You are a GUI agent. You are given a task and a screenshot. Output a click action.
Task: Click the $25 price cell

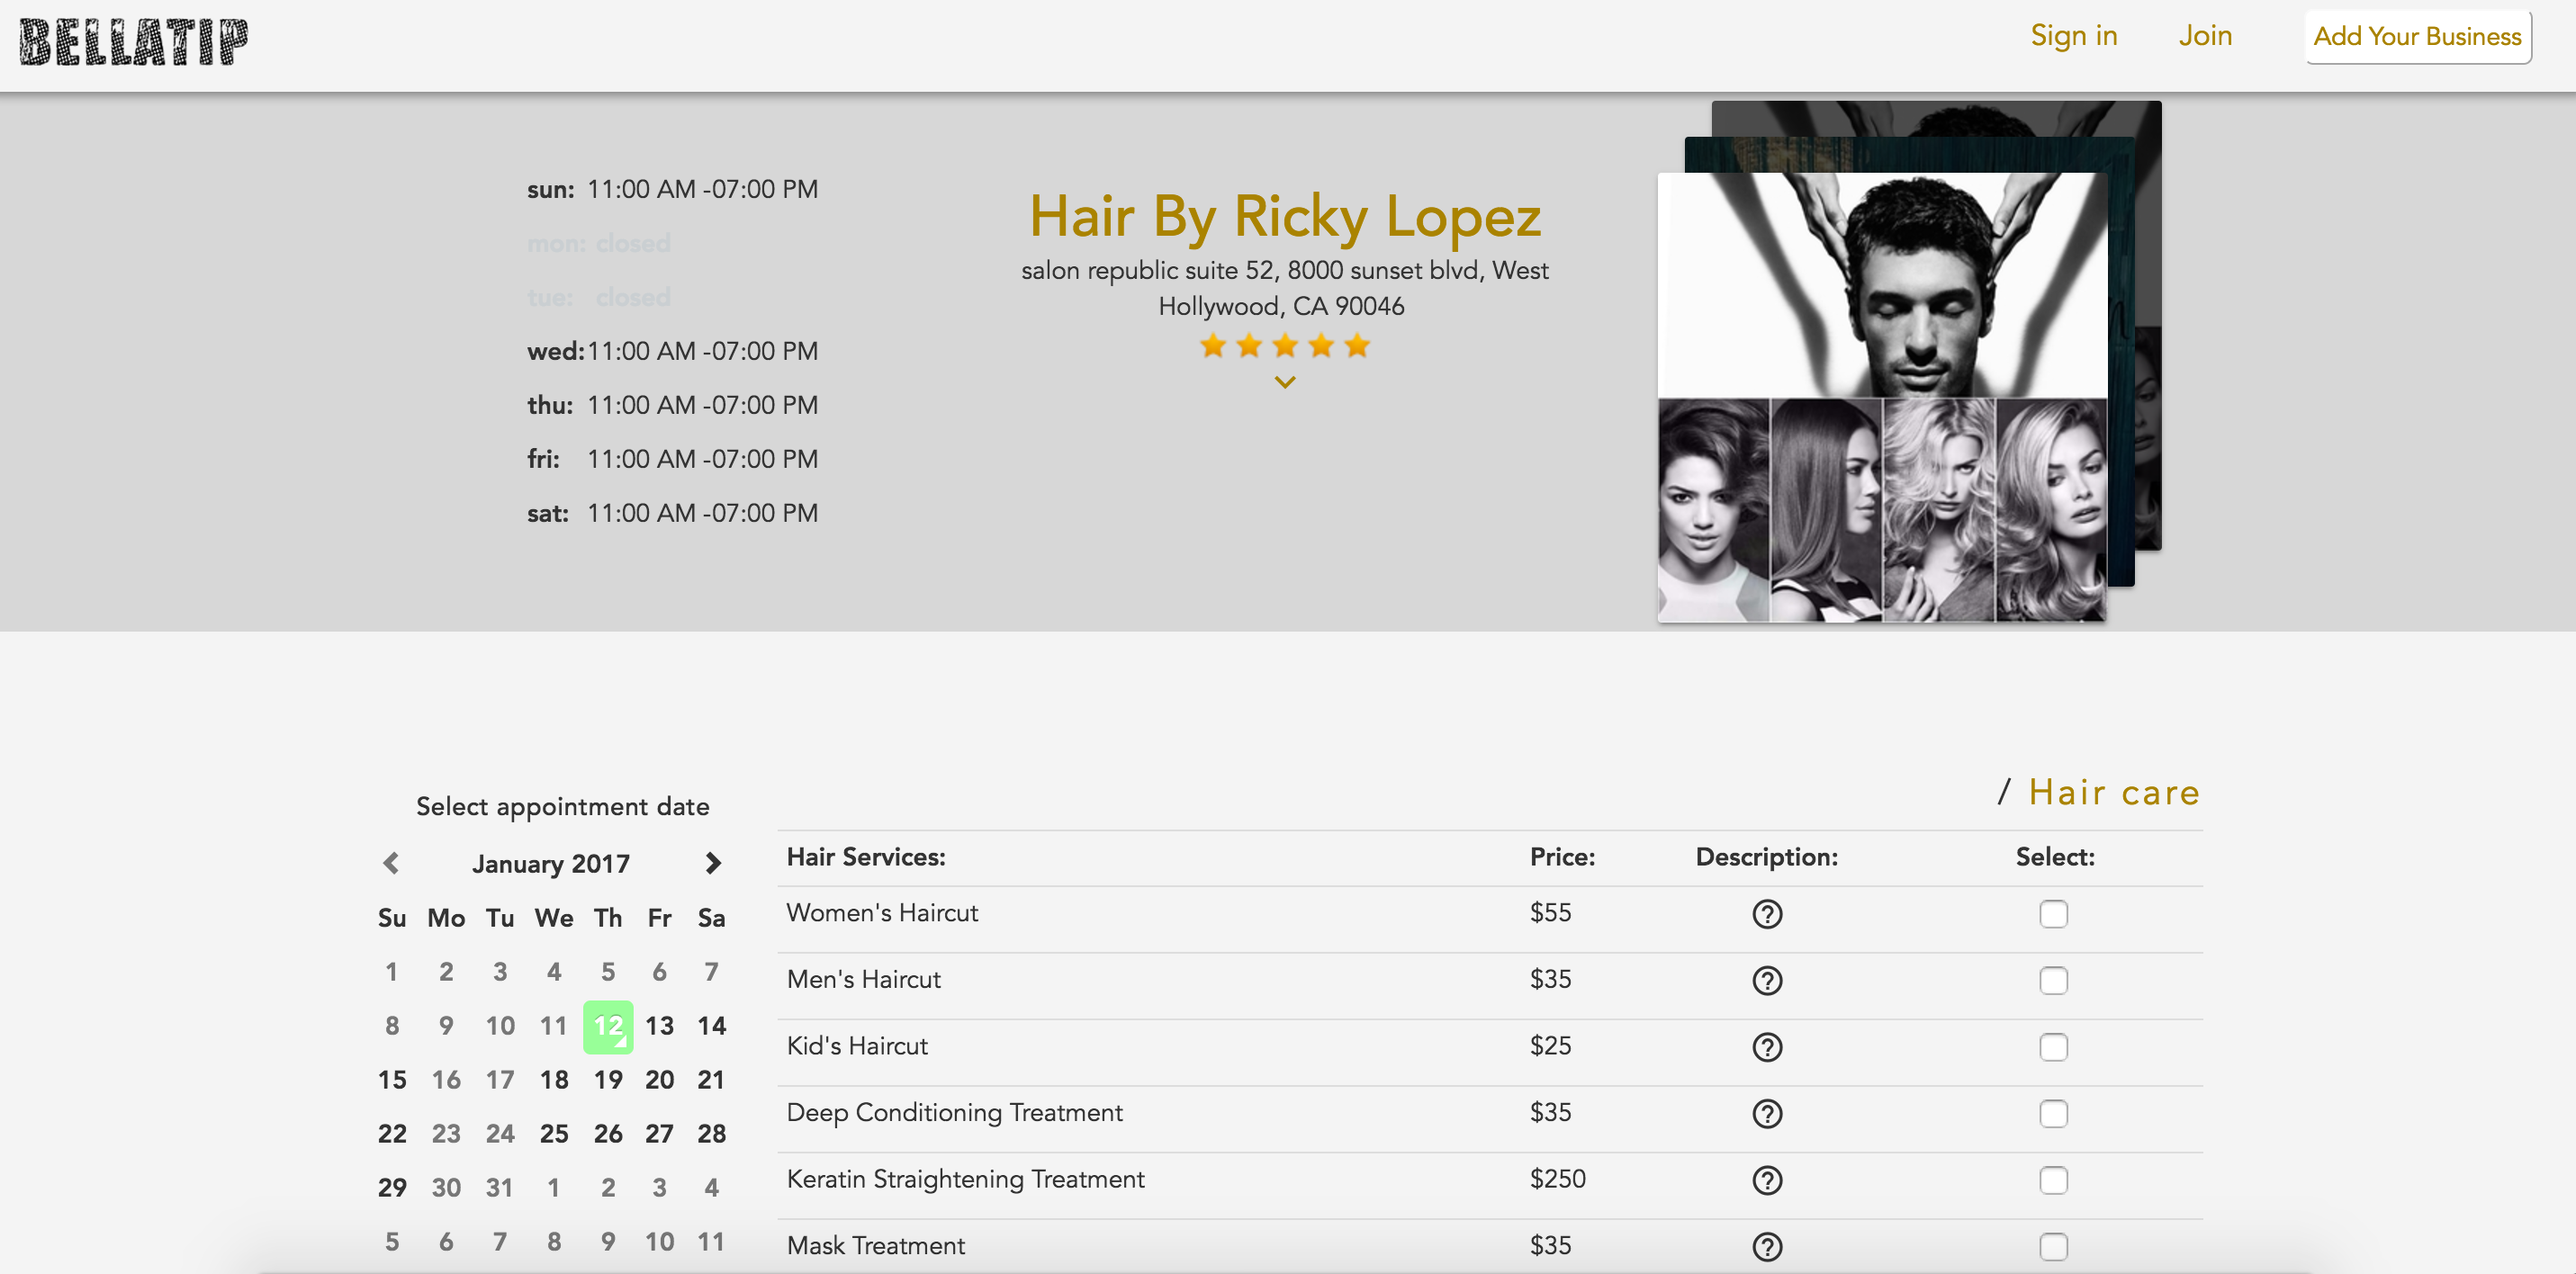point(1550,1046)
